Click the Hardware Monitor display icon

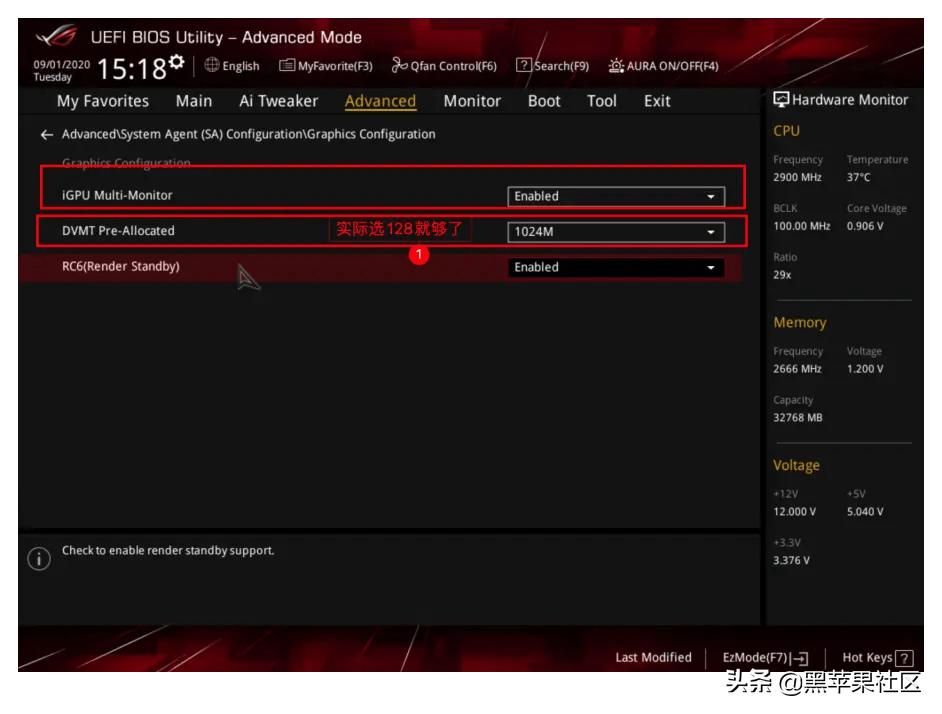pos(781,100)
